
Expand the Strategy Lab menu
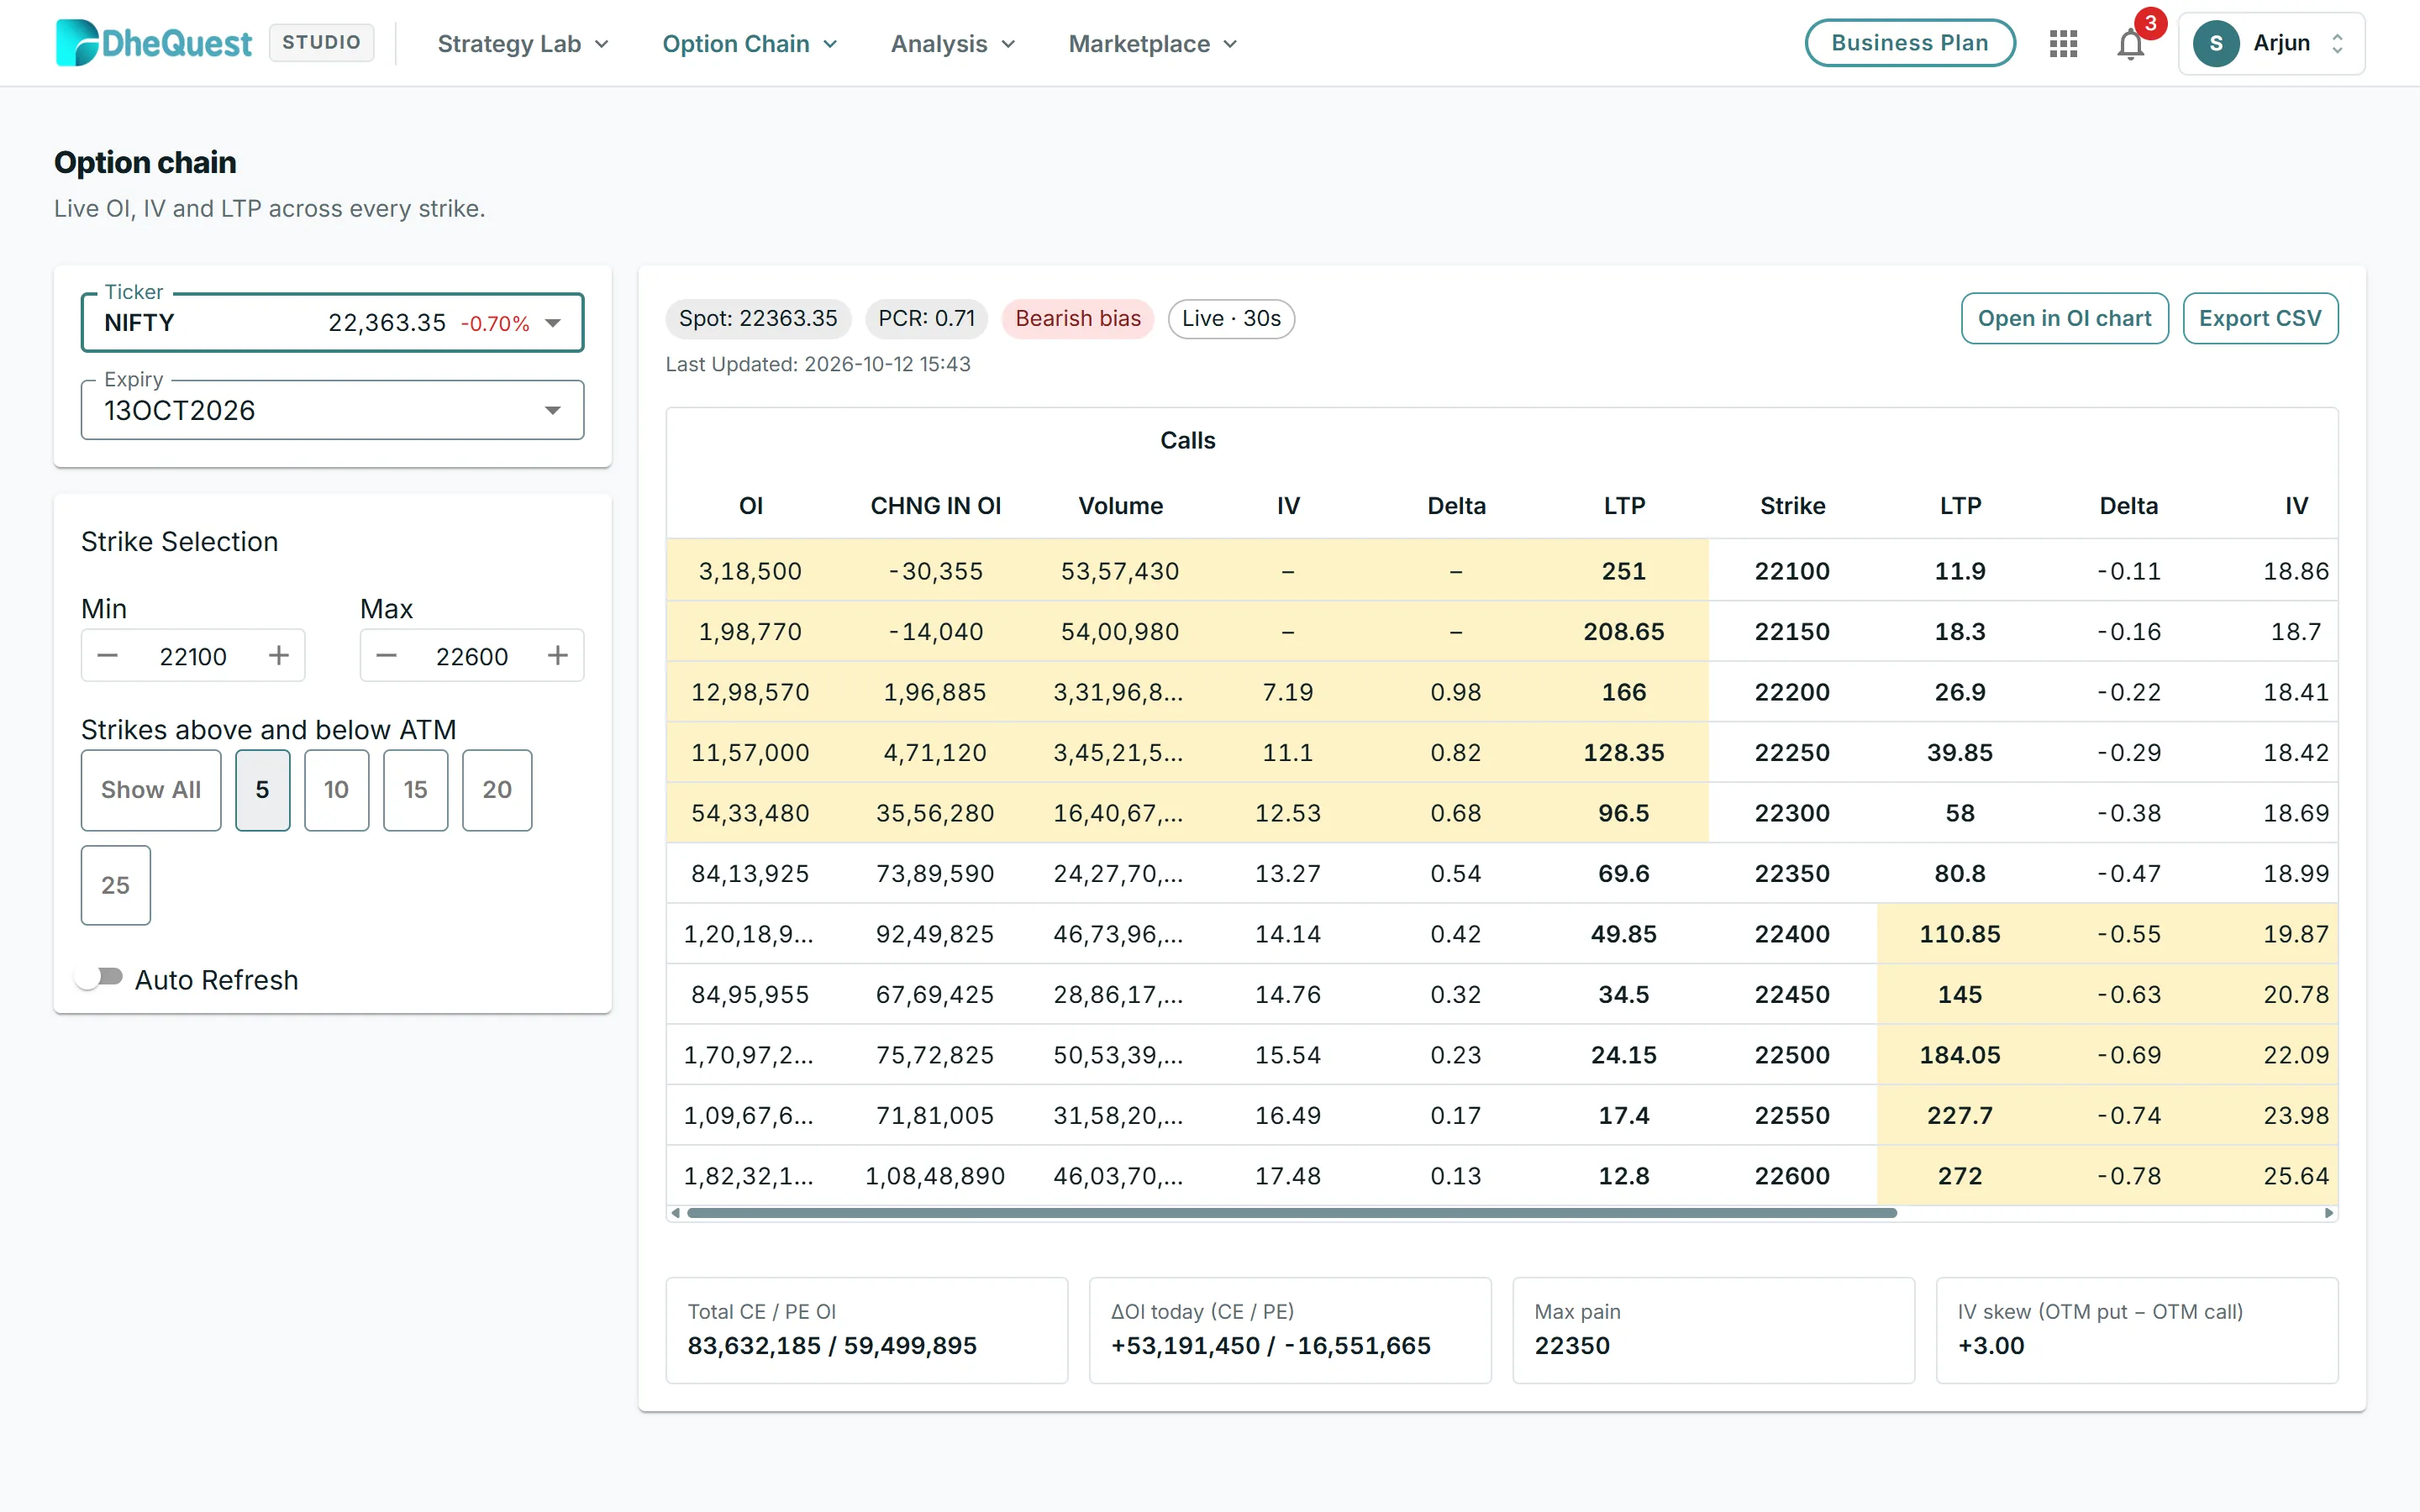(523, 44)
